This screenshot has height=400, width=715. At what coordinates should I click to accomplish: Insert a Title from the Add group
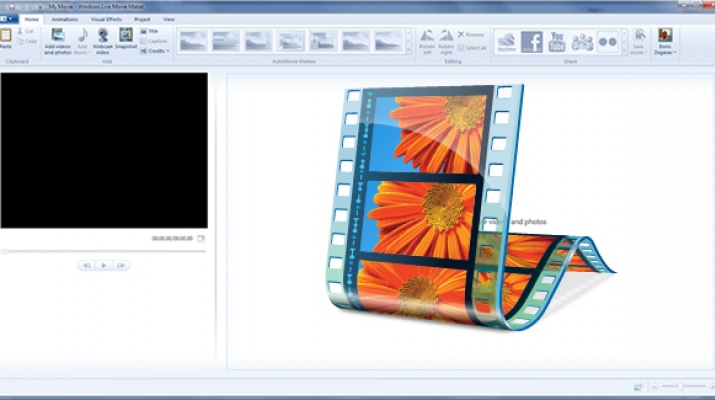(x=149, y=31)
